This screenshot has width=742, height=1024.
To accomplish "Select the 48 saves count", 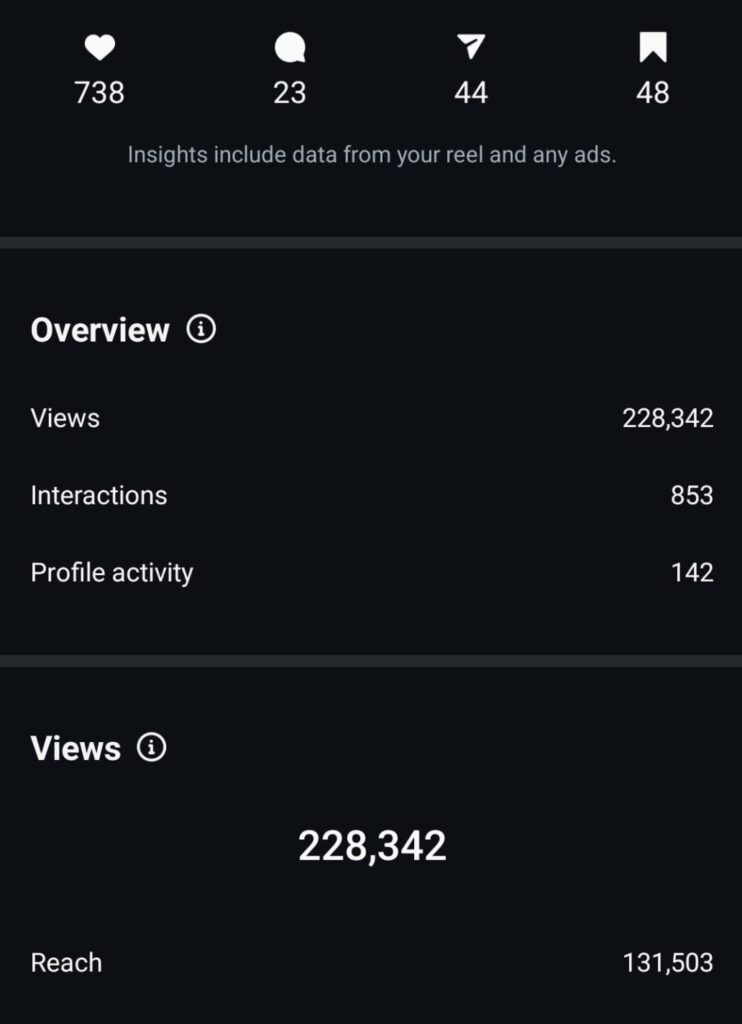I will click(x=653, y=93).
